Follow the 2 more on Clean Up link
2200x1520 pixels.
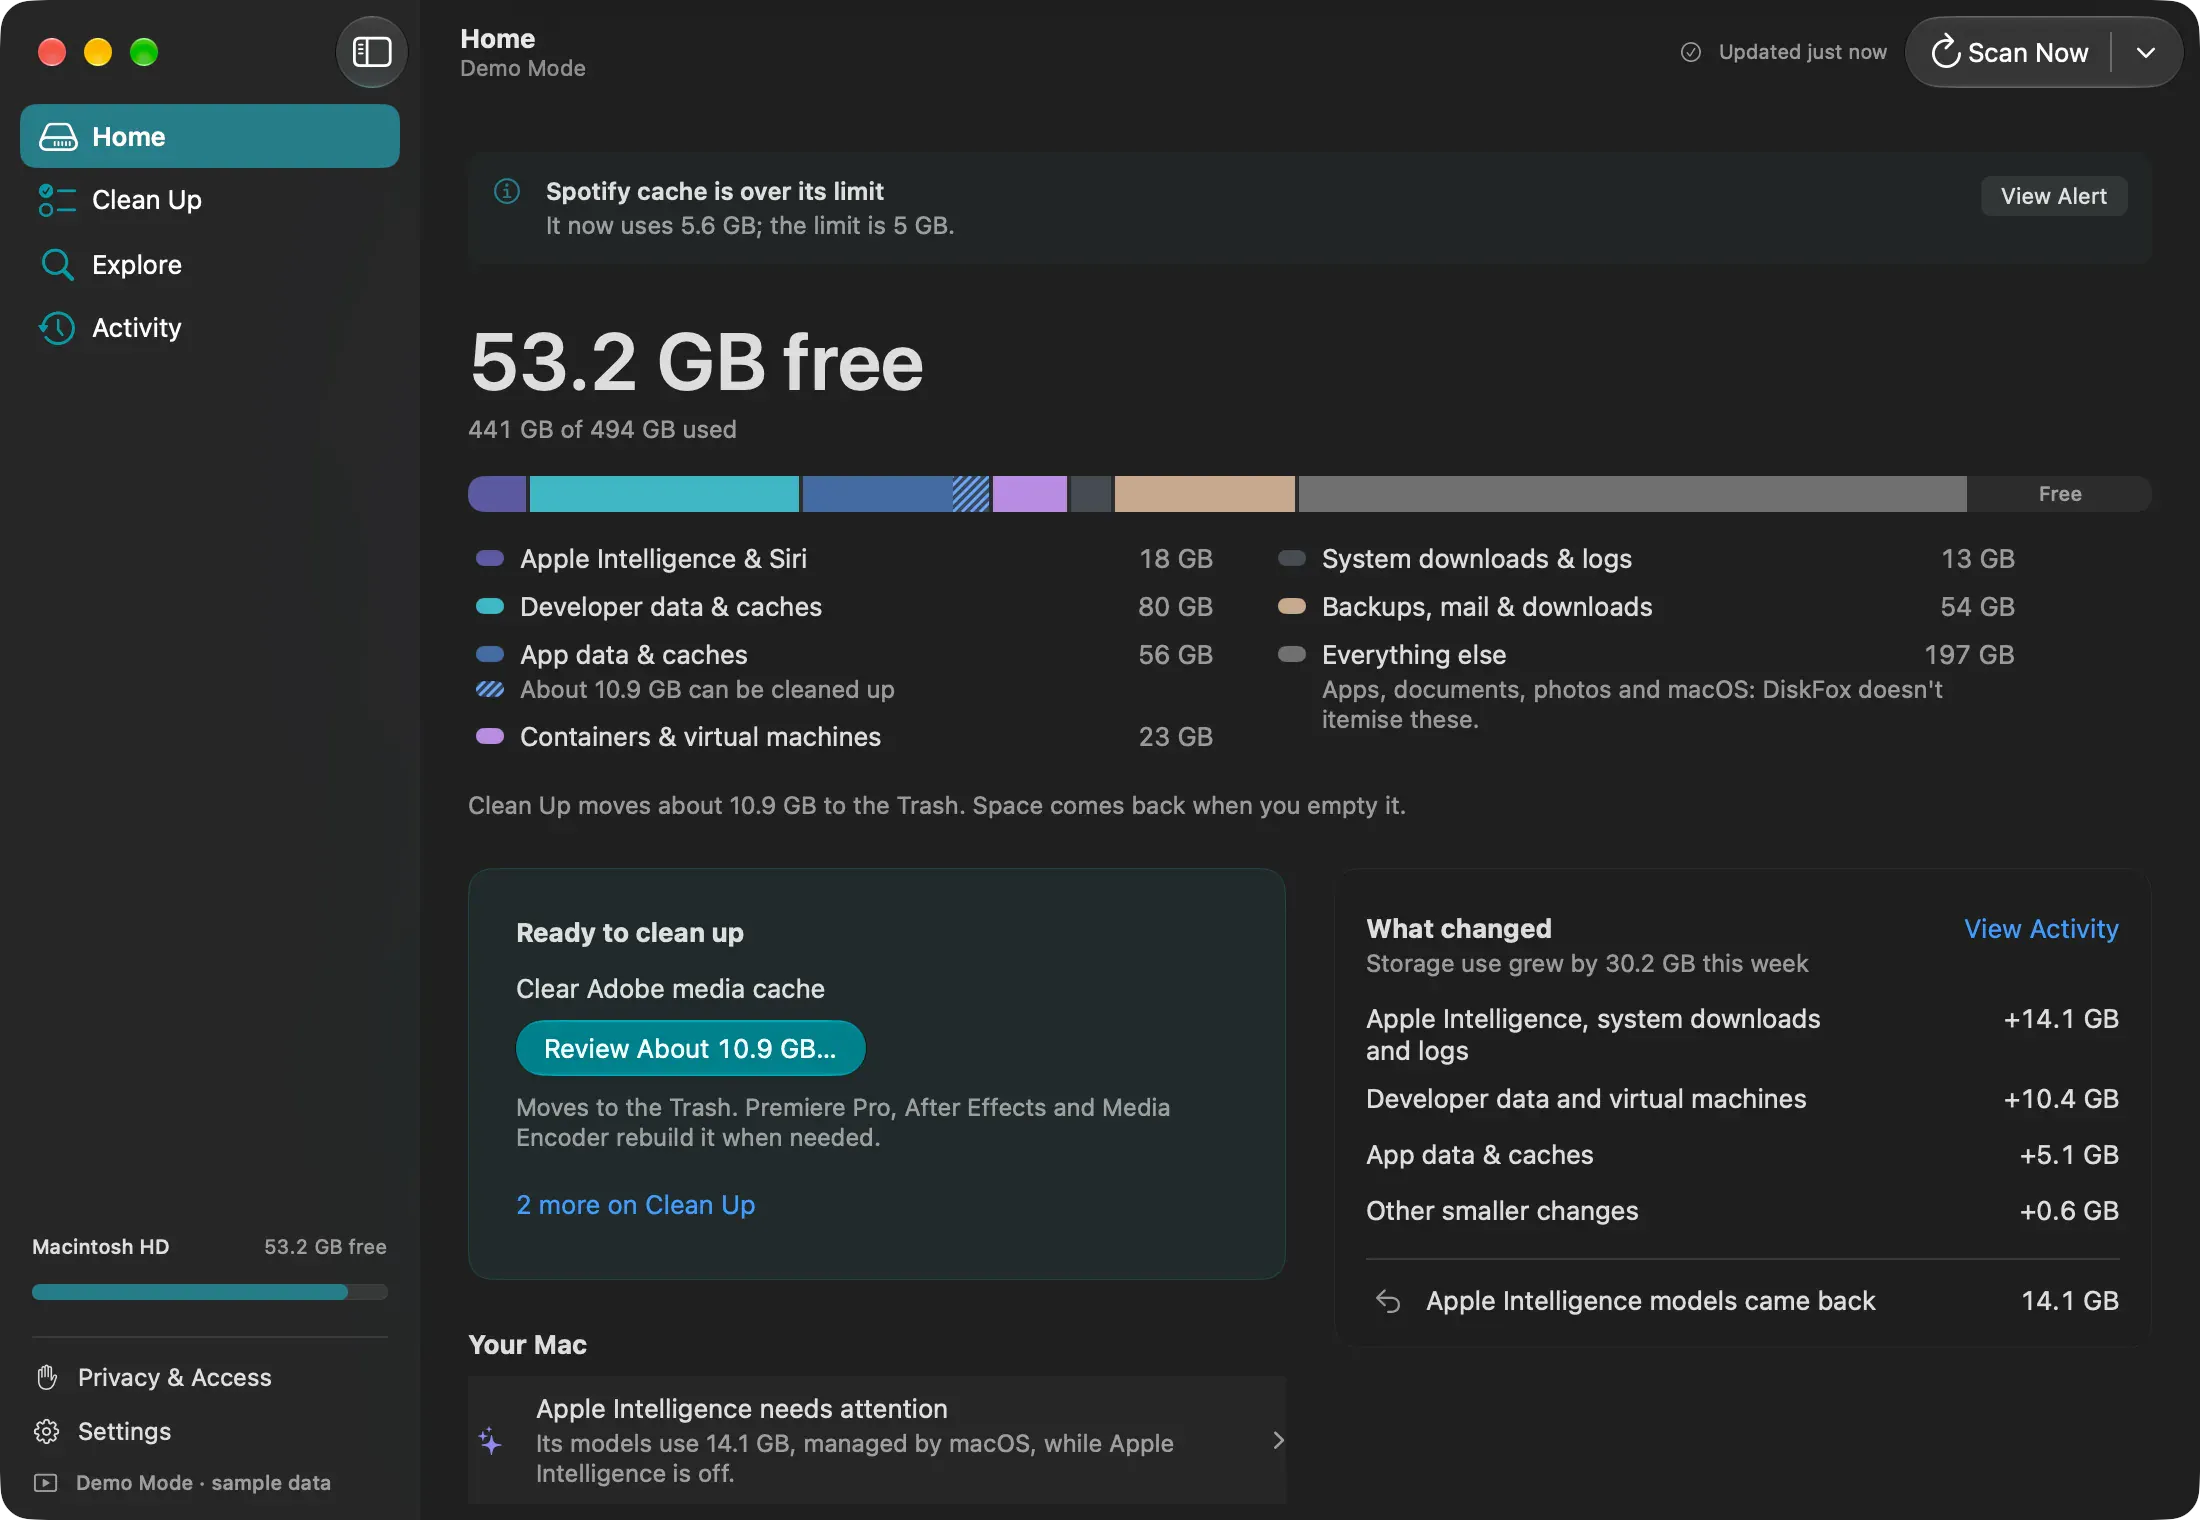pos(635,1205)
